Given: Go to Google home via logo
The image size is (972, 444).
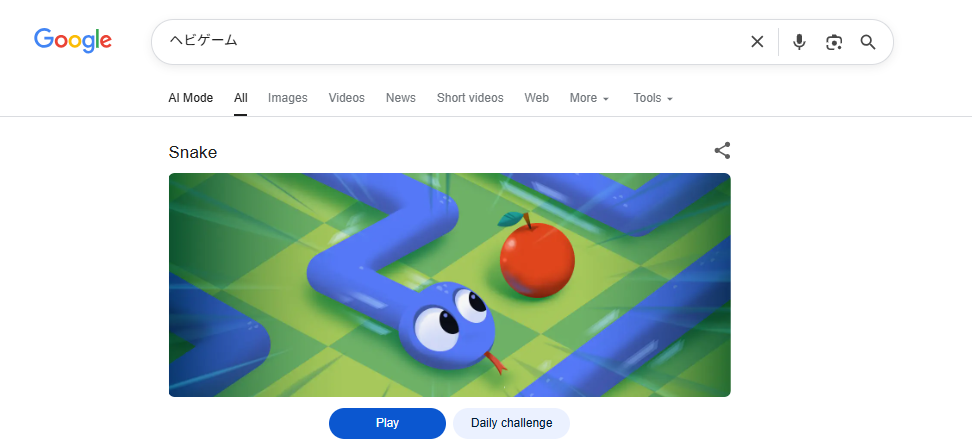Looking at the screenshot, I should (73, 41).
